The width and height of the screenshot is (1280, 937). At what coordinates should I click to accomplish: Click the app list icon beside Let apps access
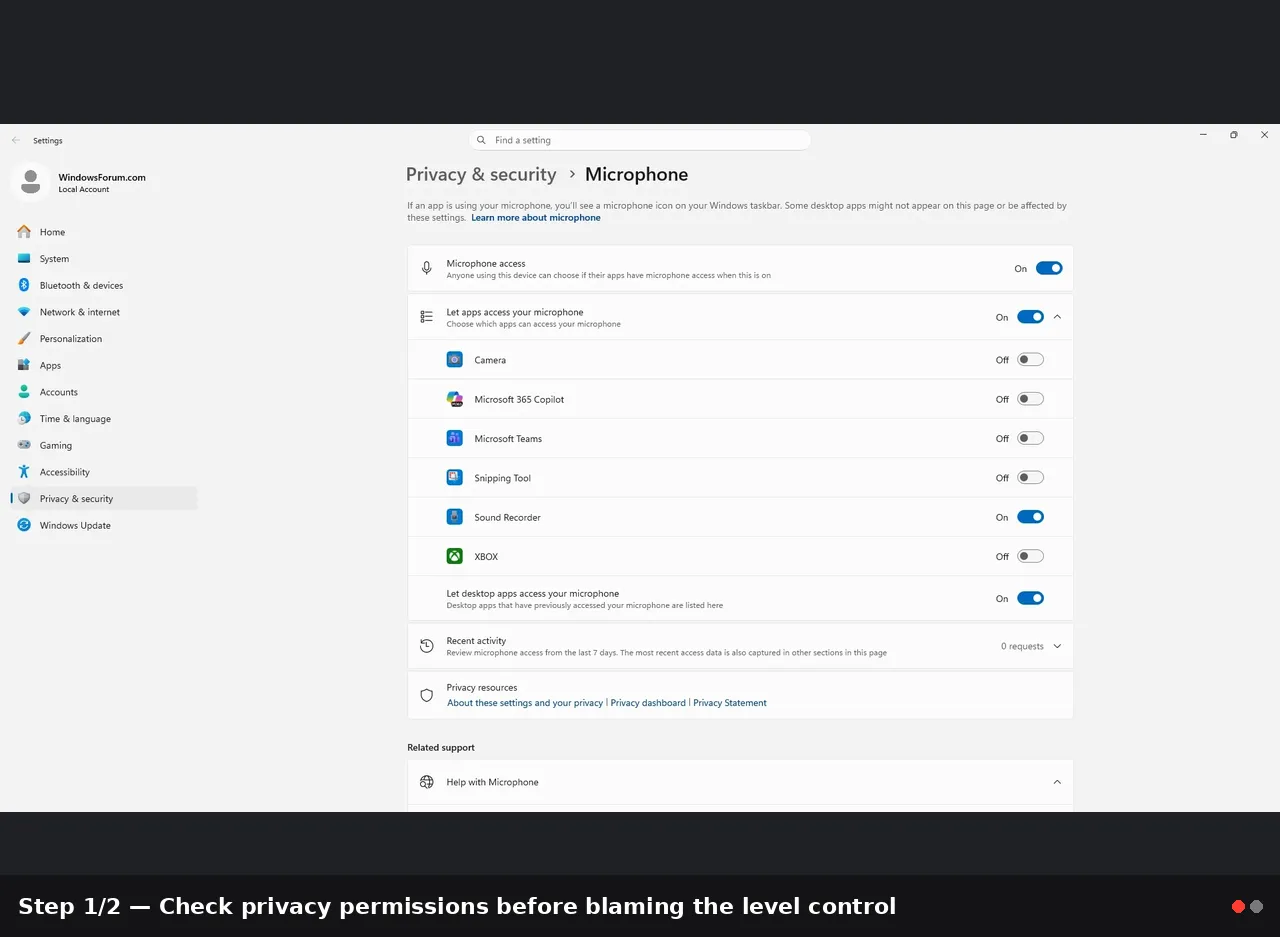pyautogui.click(x=427, y=317)
